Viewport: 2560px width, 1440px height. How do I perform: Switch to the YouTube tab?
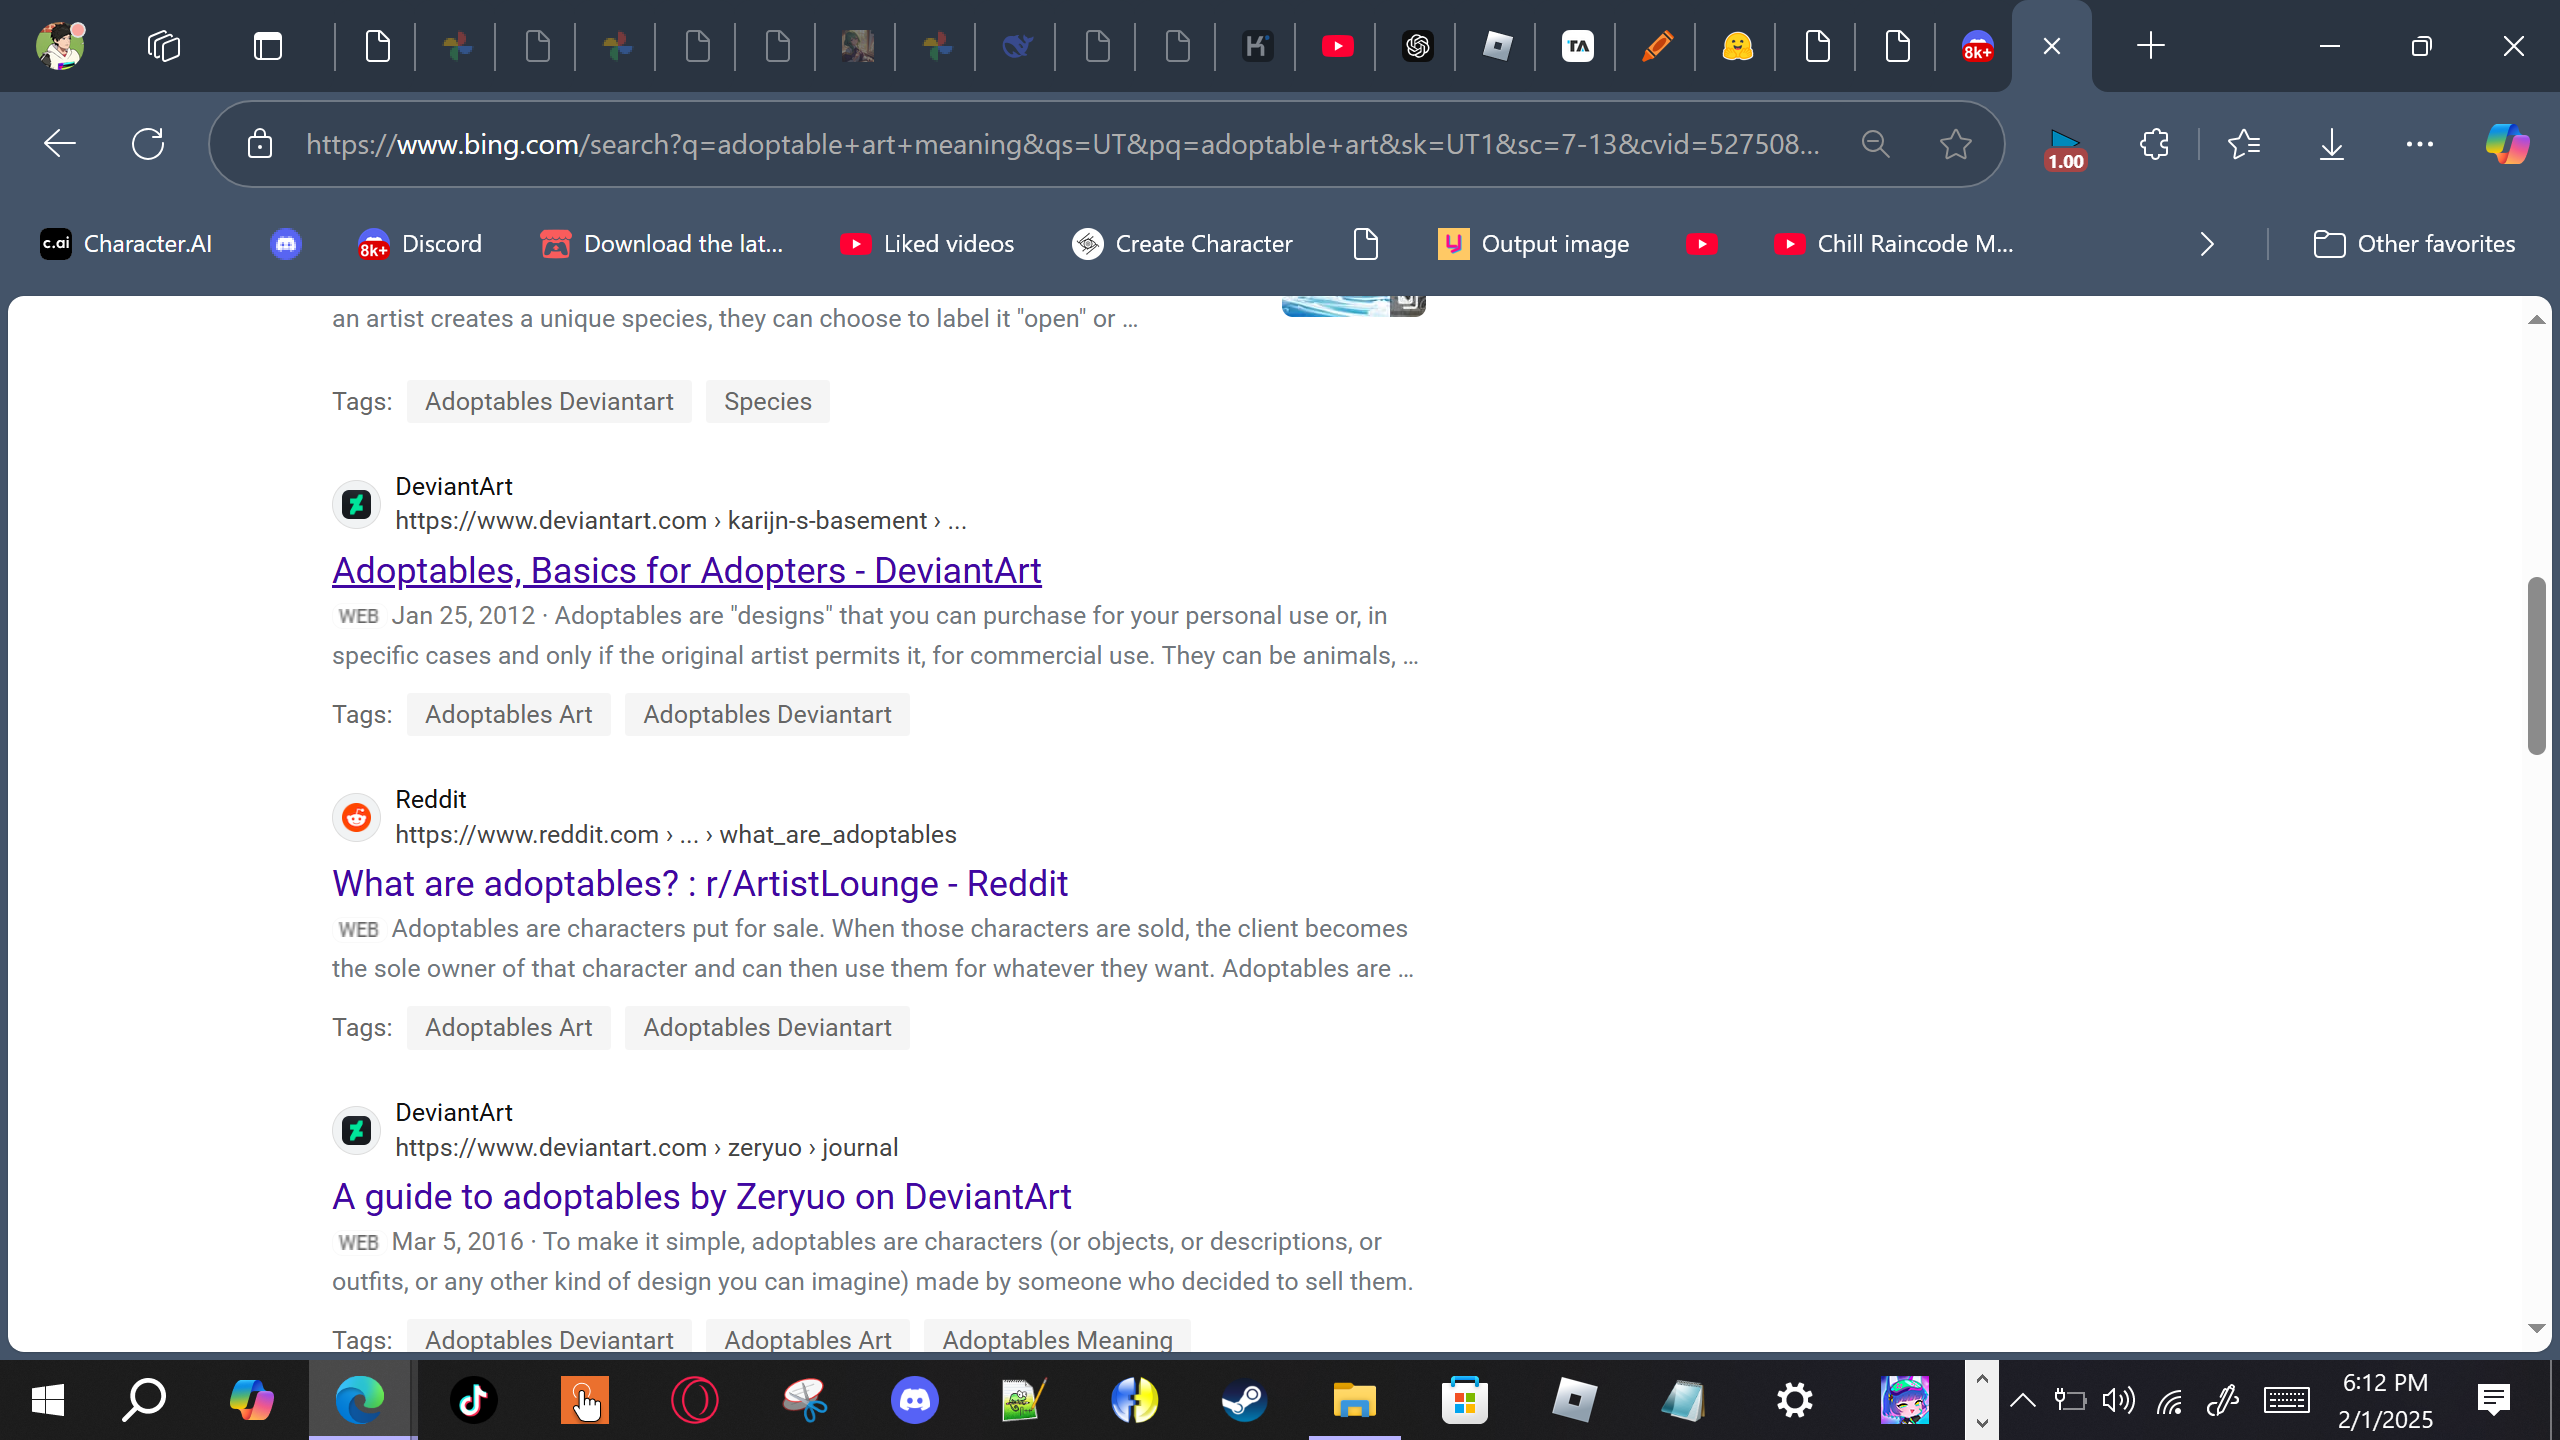point(1337,46)
